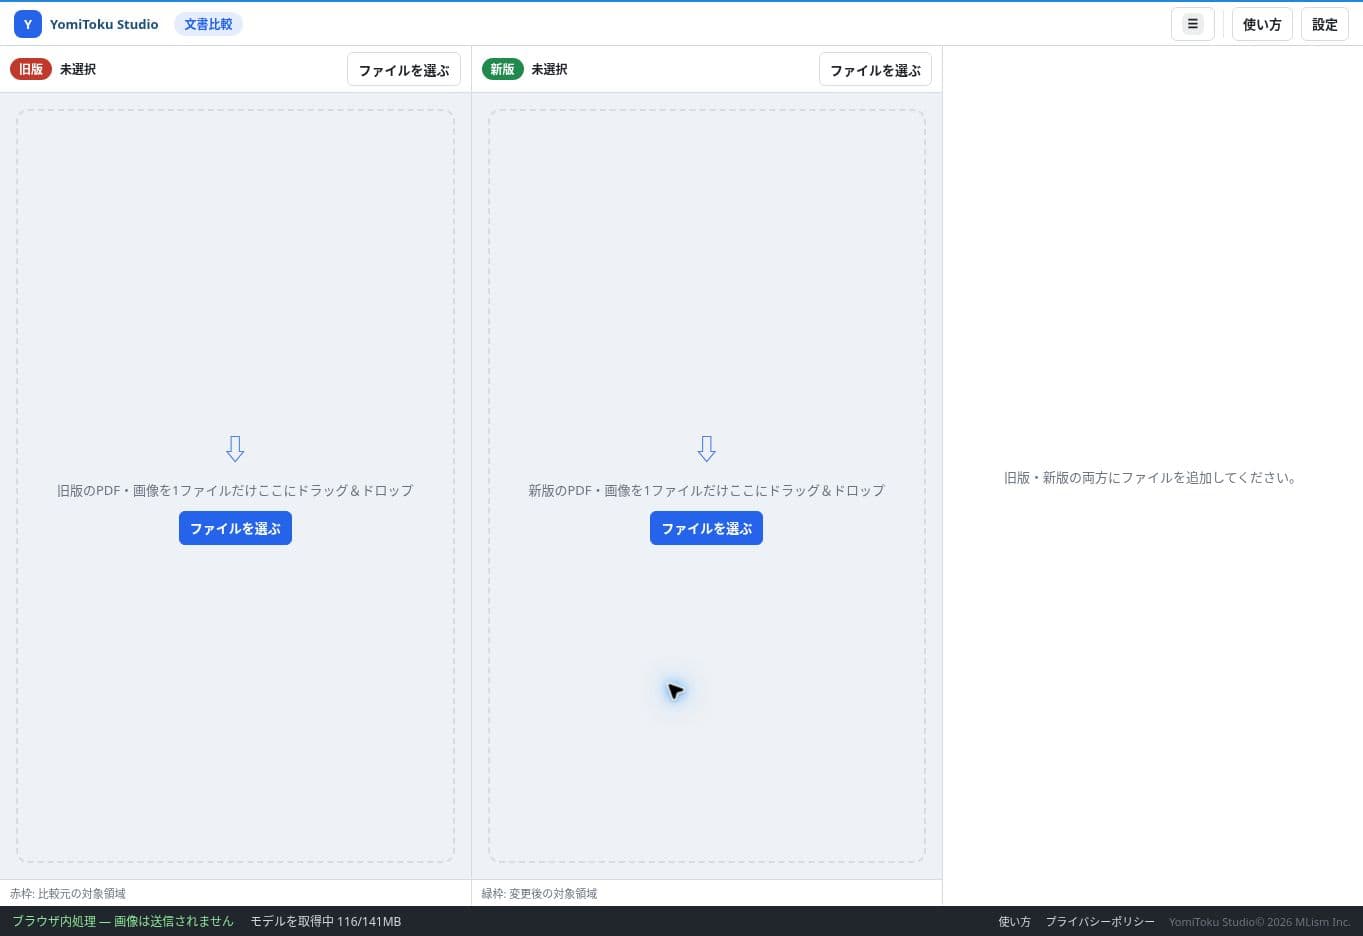Click message asking to add both files
1363x936 pixels.
point(1150,478)
